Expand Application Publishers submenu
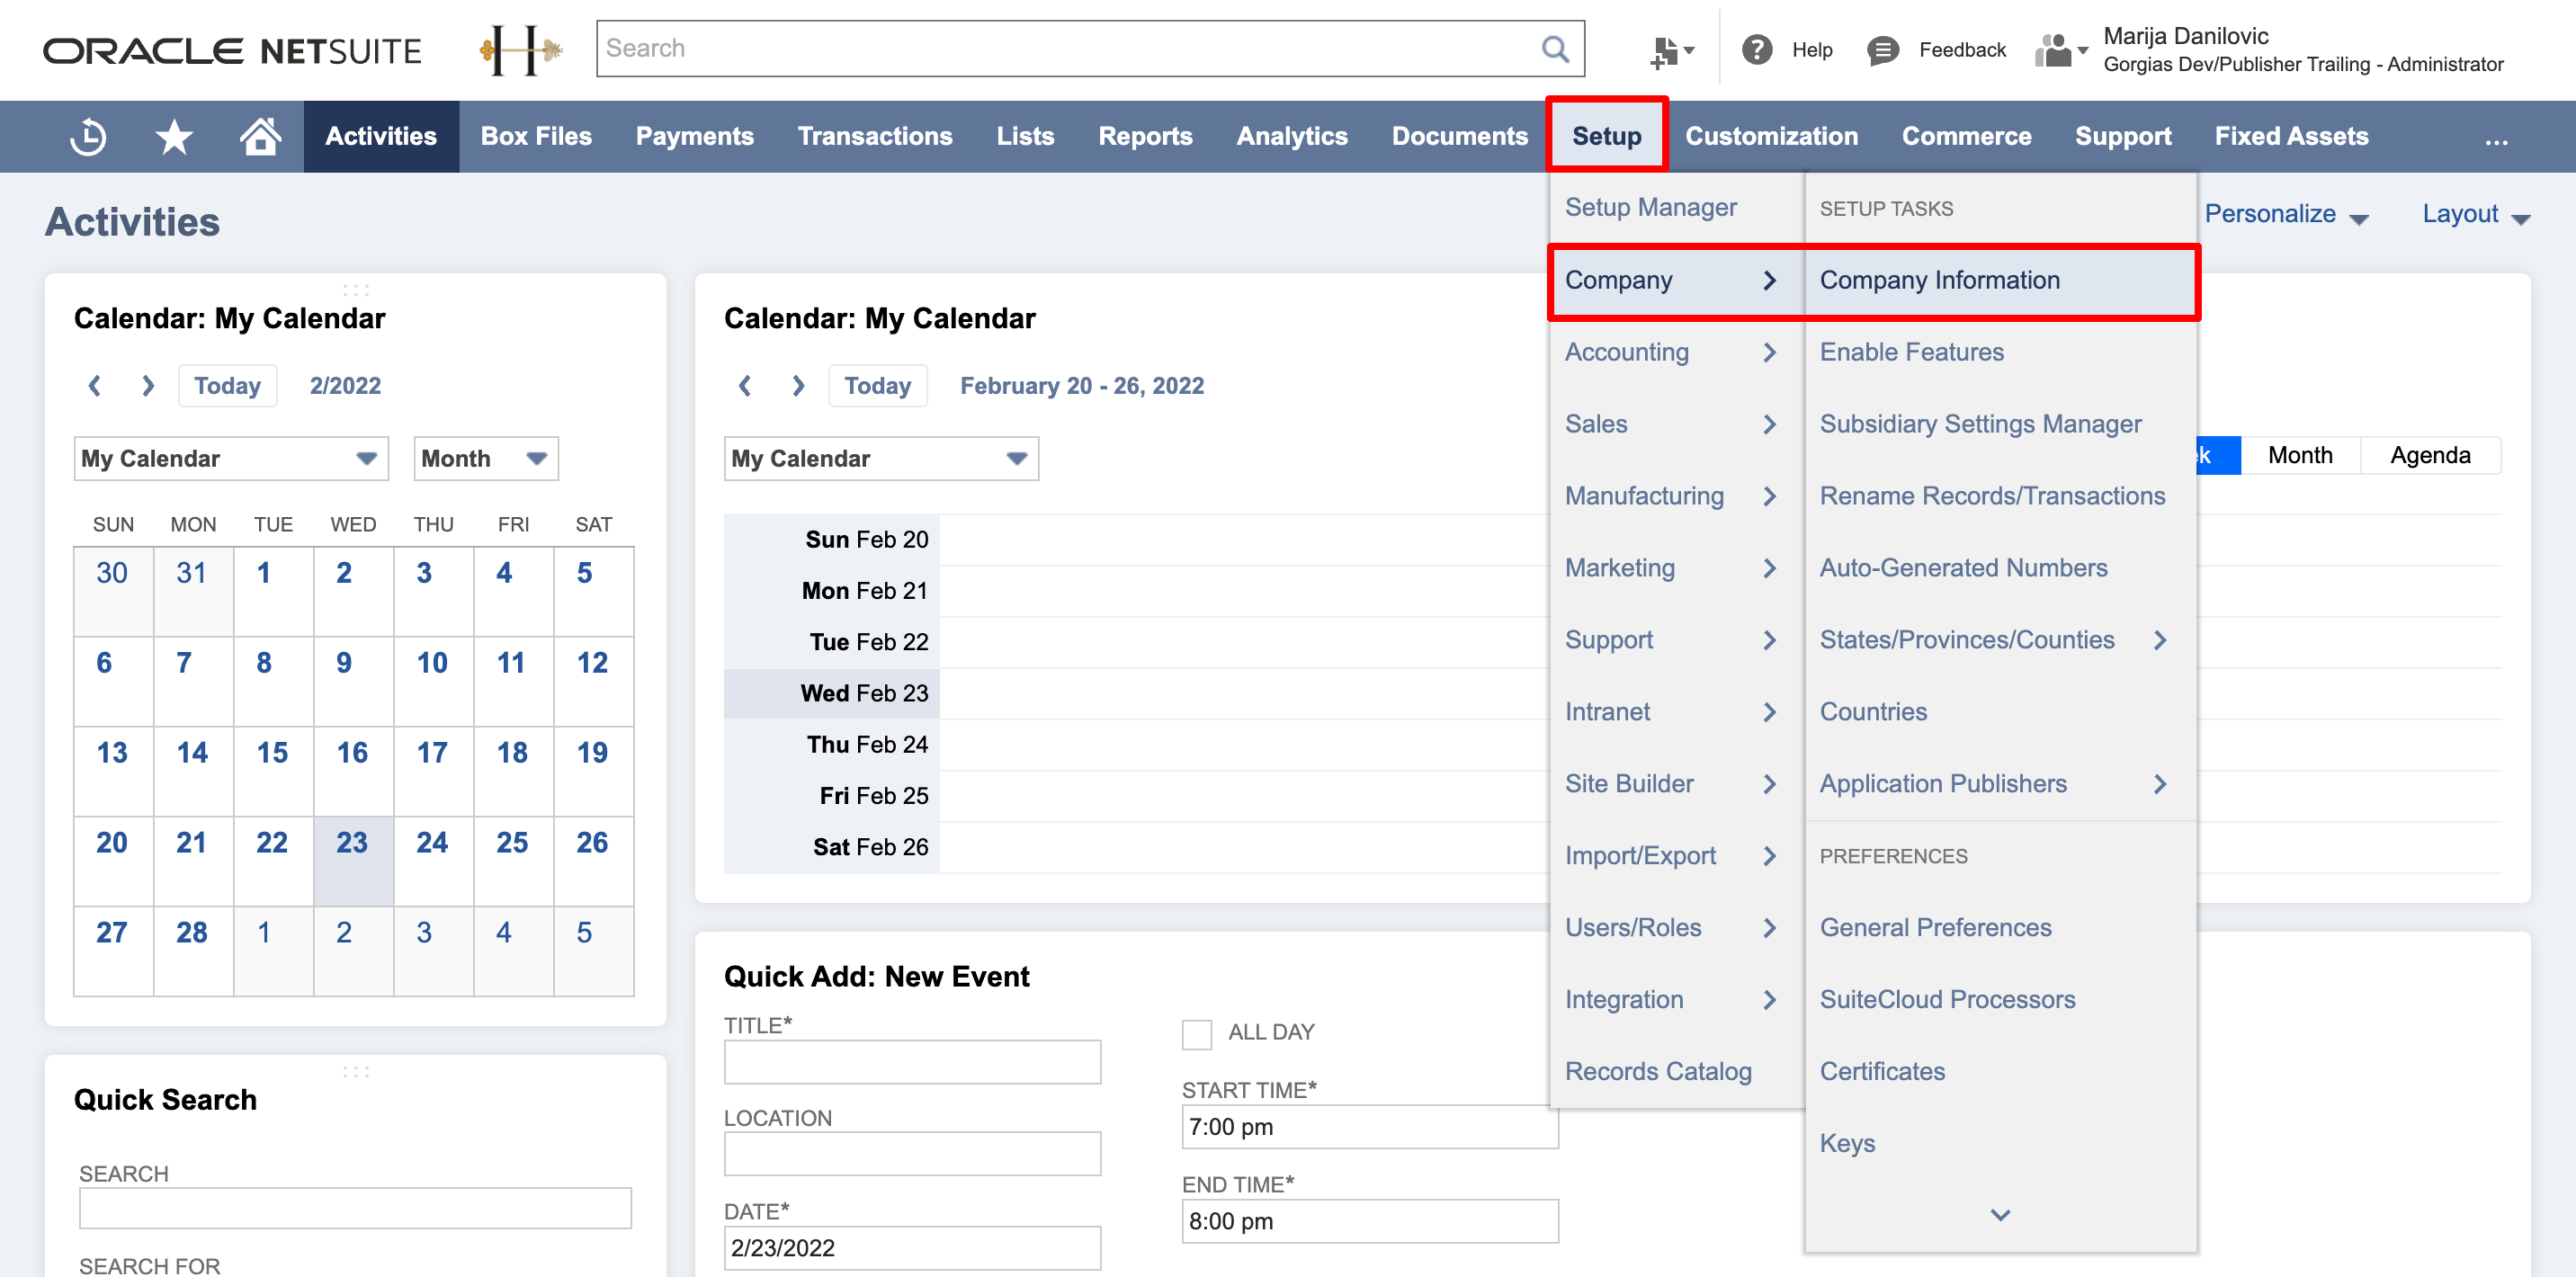 coord(2000,784)
